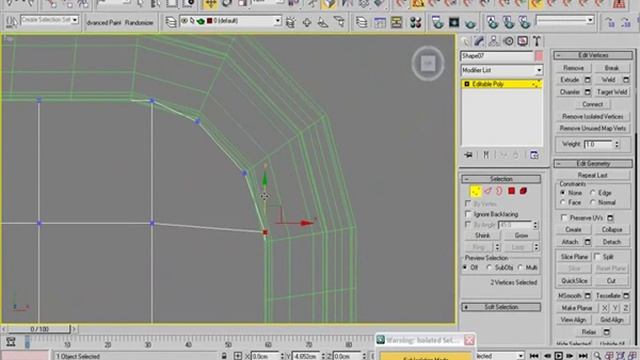Click the QuickSlice button
Viewport: 640px width, 360px height.
pos(574,281)
